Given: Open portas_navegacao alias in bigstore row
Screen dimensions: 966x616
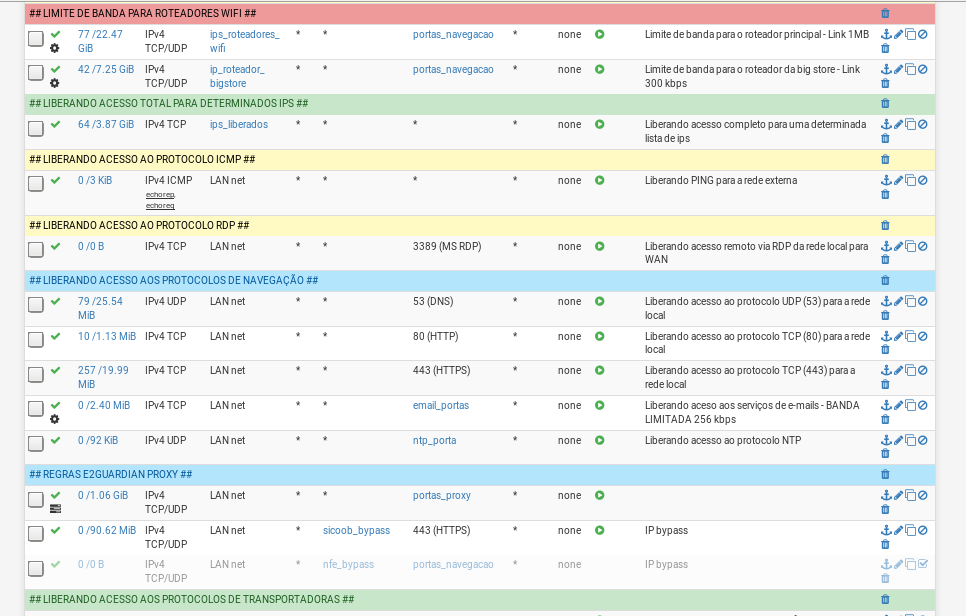Looking at the screenshot, I should pyautogui.click(x=453, y=70).
